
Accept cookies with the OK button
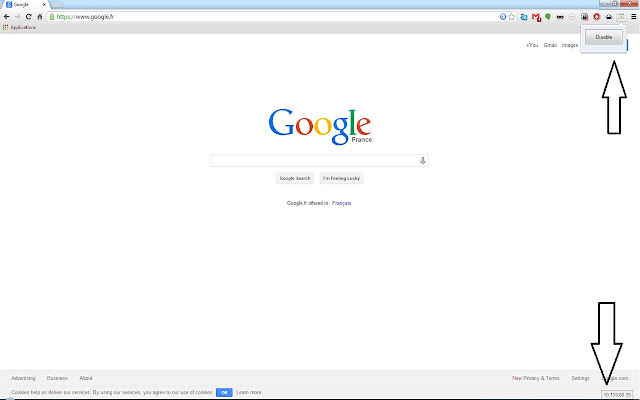(x=224, y=392)
